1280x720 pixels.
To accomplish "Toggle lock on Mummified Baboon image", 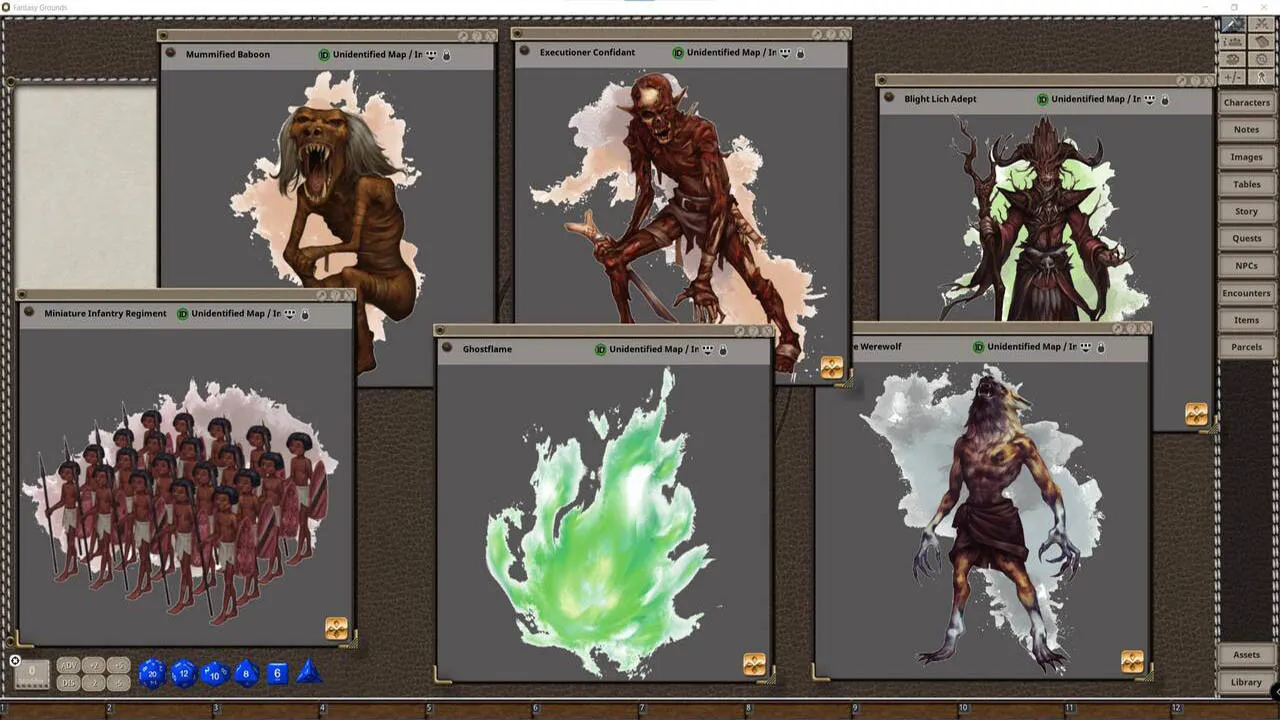I will click(x=446, y=55).
